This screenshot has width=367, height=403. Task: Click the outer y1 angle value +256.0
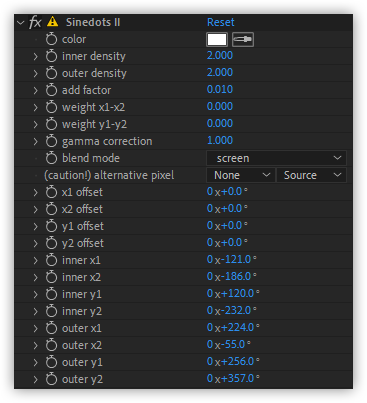click(238, 361)
